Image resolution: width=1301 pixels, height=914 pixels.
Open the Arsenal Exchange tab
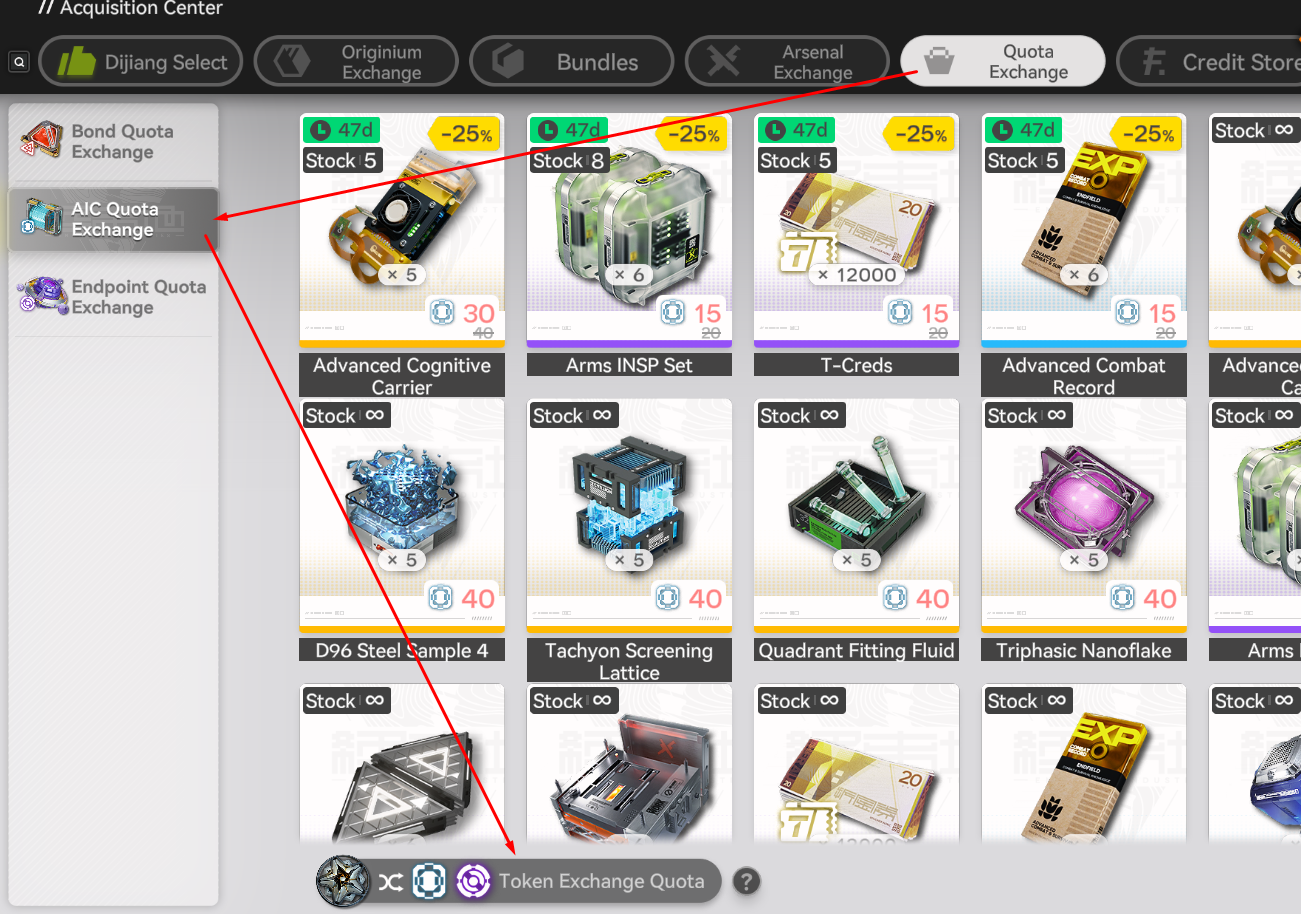[x=787, y=62]
